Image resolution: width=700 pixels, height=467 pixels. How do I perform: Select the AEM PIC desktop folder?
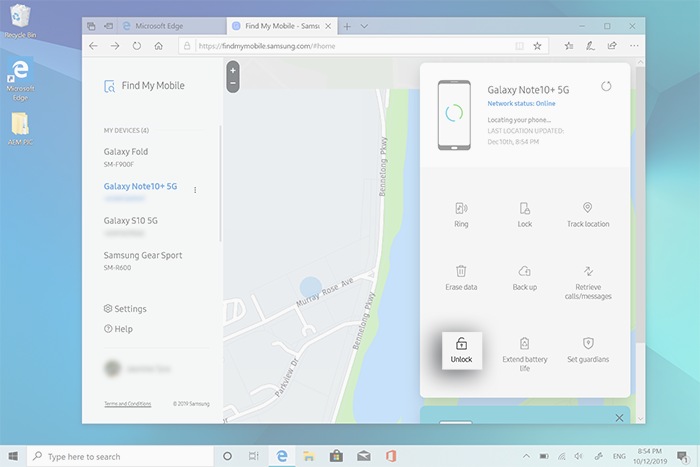click(x=20, y=129)
